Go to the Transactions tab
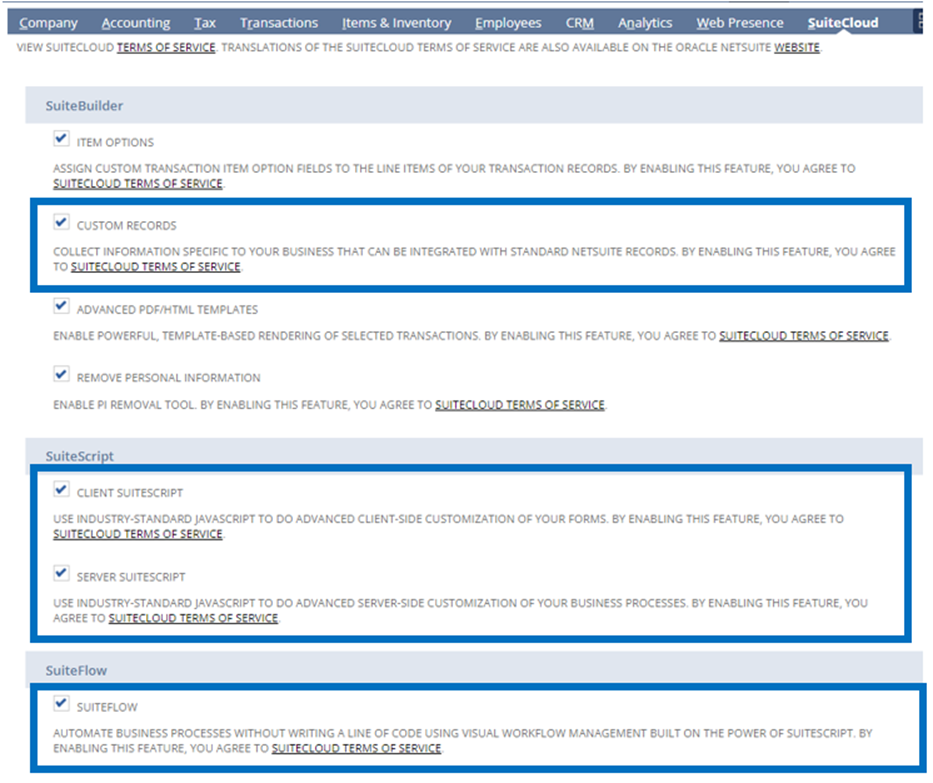Screen dimensions: 933x783 coord(278,23)
